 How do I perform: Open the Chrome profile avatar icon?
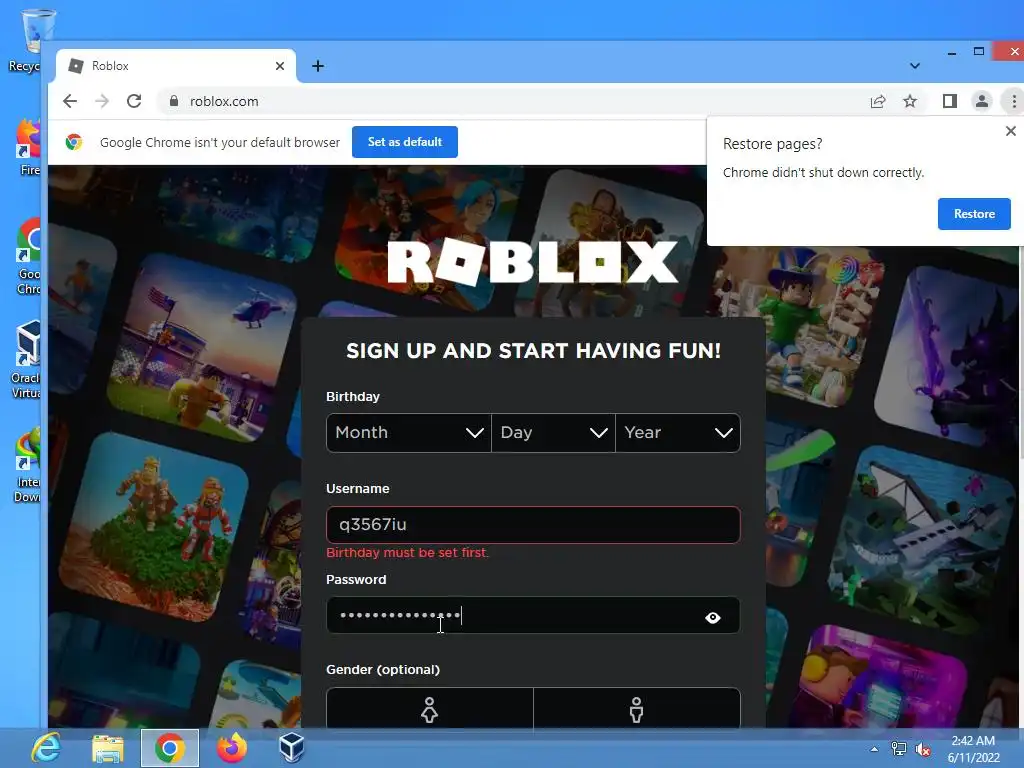[x=982, y=101]
